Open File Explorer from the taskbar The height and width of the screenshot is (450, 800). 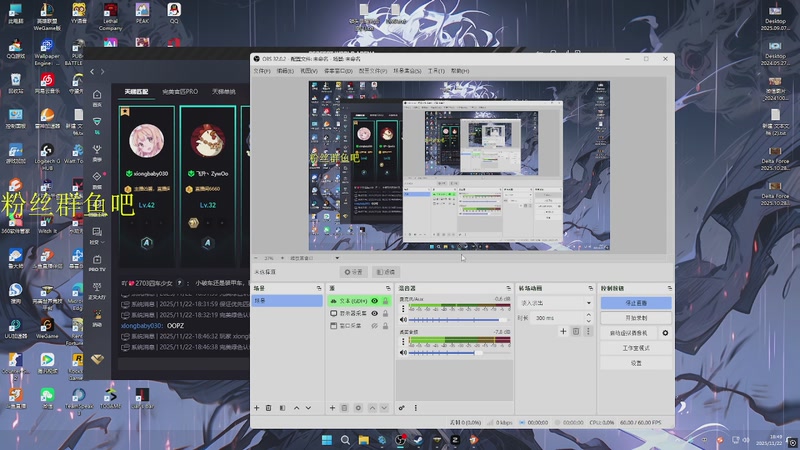(x=364, y=440)
